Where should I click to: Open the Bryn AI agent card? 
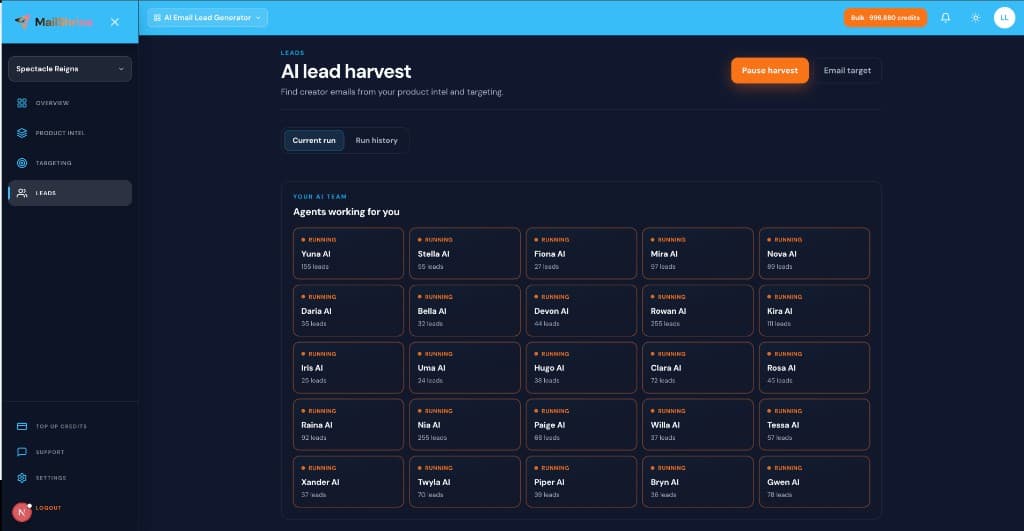[697, 482]
